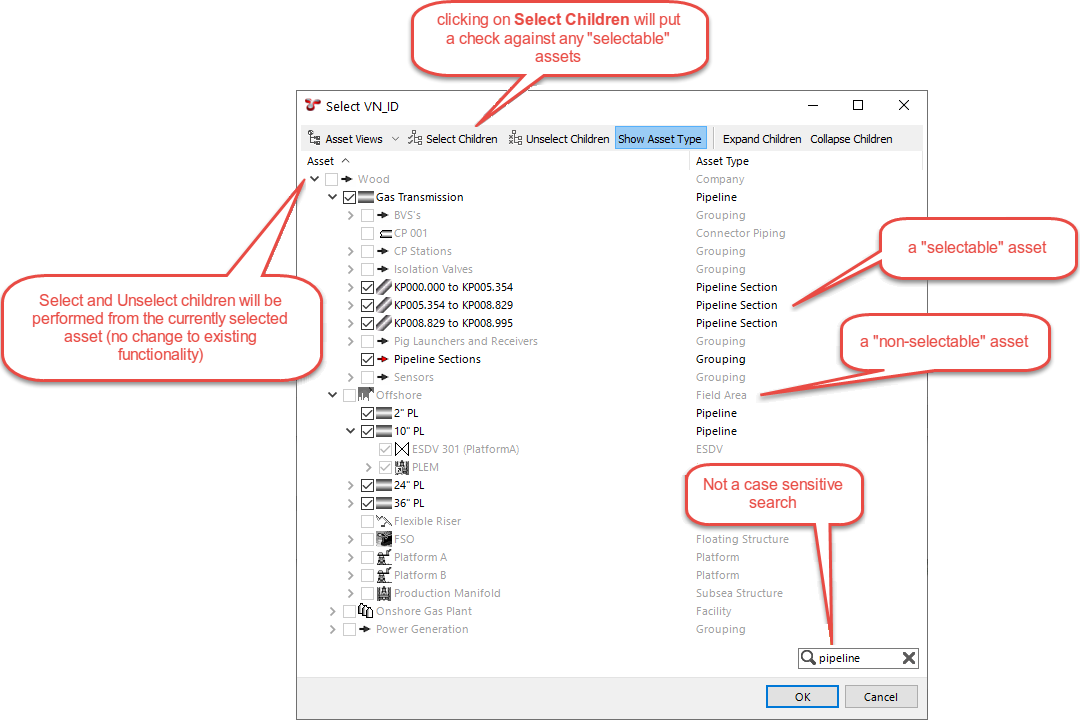Screen dimensions: 1080x720
Task: Expand the Power Generation node
Action: (x=333, y=629)
